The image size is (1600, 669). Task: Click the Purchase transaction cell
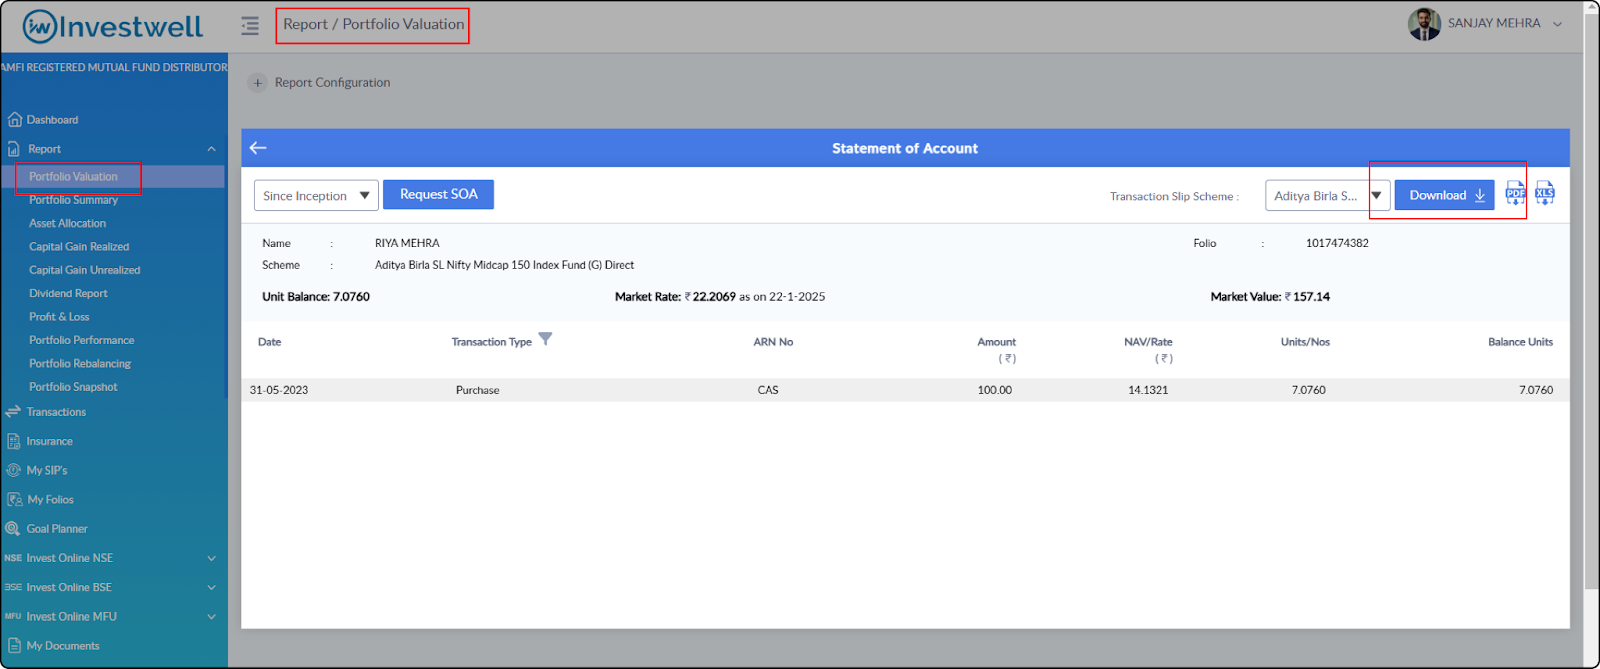click(477, 390)
